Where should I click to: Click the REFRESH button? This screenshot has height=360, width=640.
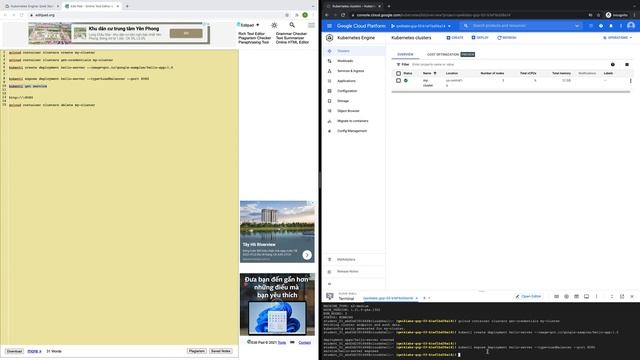click(507, 38)
